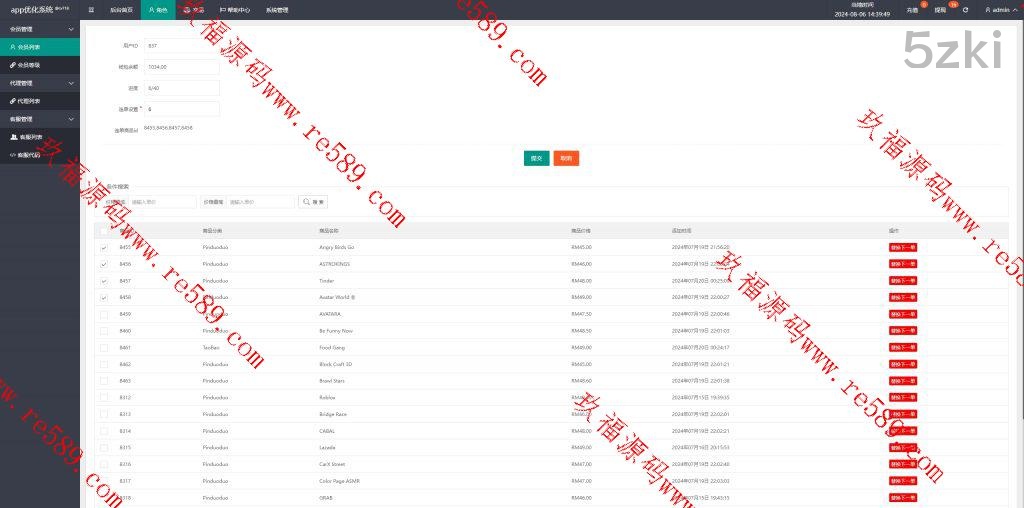Click the orange 取消 cancel button
Image resolution: width=1024 pixels, height=508 pixels.
tap(566, 158)
